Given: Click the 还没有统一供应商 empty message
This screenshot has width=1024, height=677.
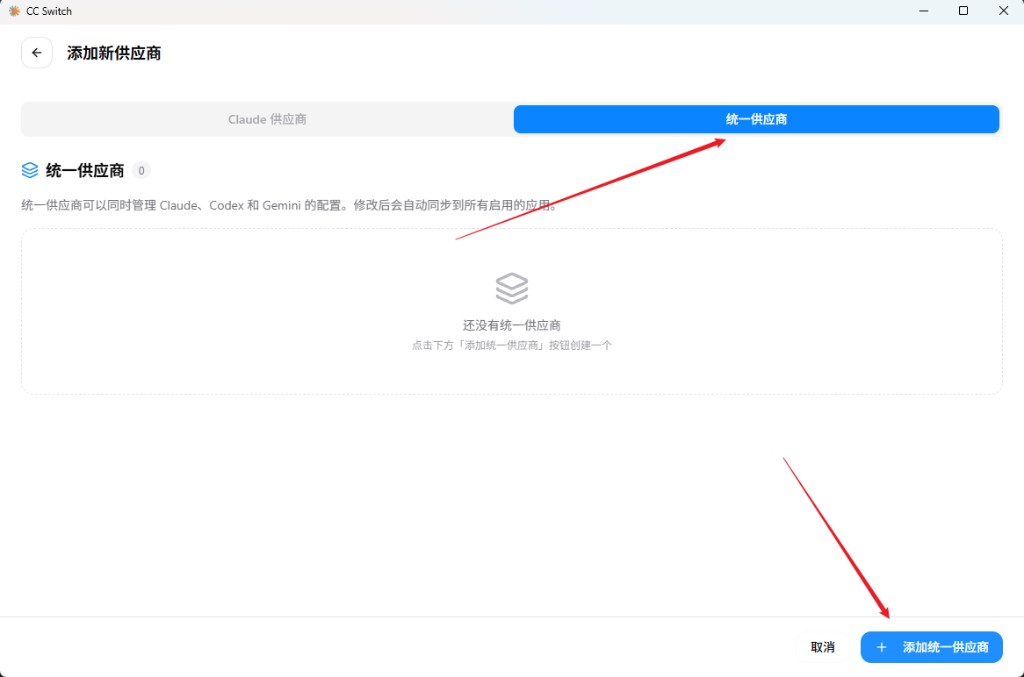Looking at the screenshot, I should (511, 325).
